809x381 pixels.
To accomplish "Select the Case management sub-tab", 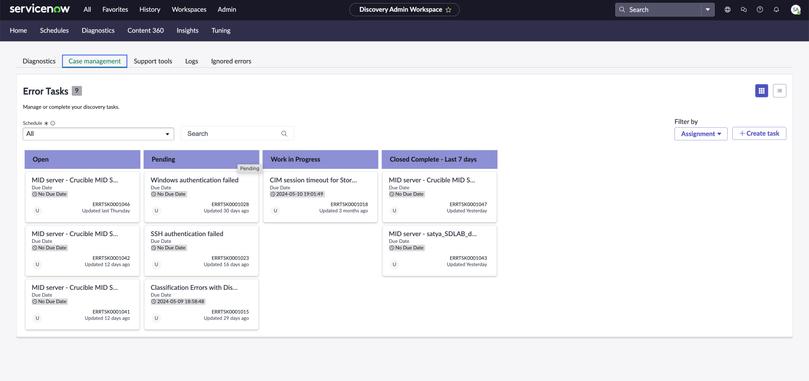I will [94, 61].
